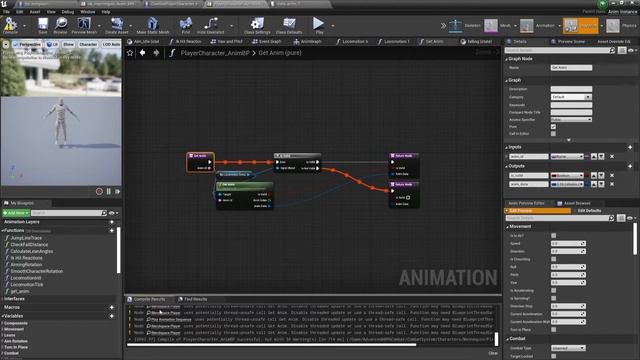640x360 pixels.
Task: Add a new function with the plus icon
Action: [x=112, y=231]
